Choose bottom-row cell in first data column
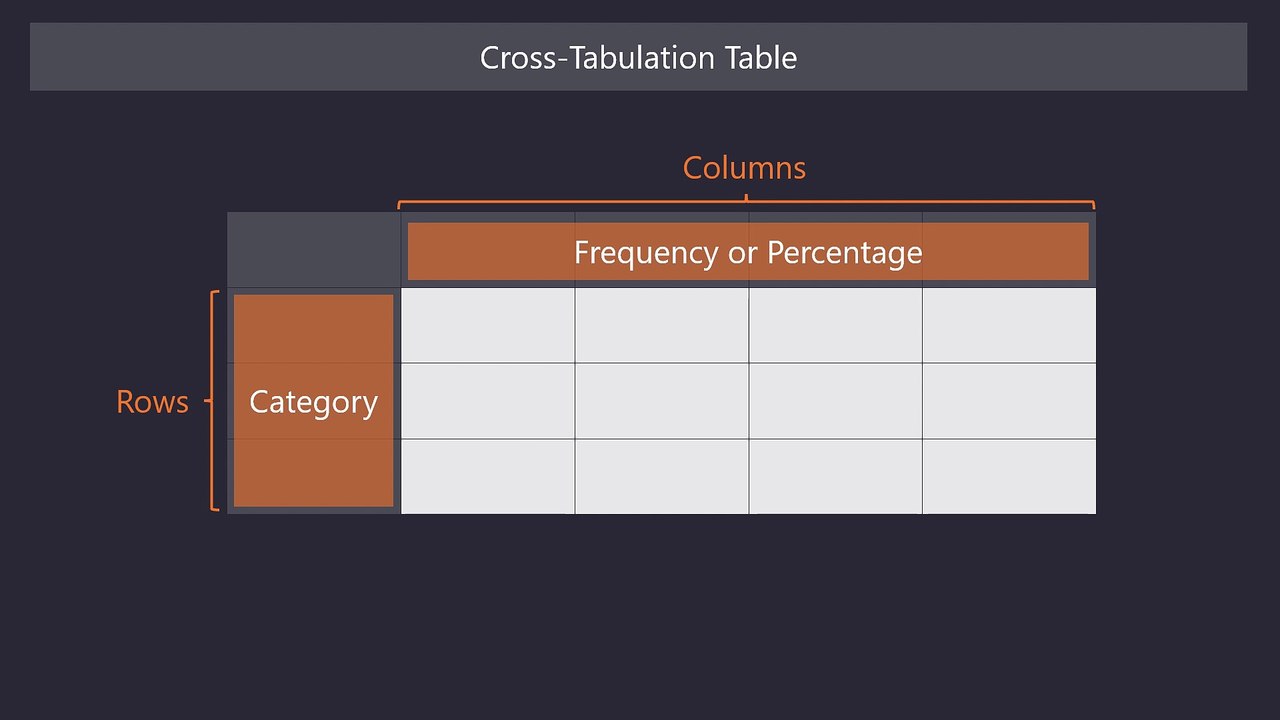Screen dimensions: 1280x720 coord(488,477)
